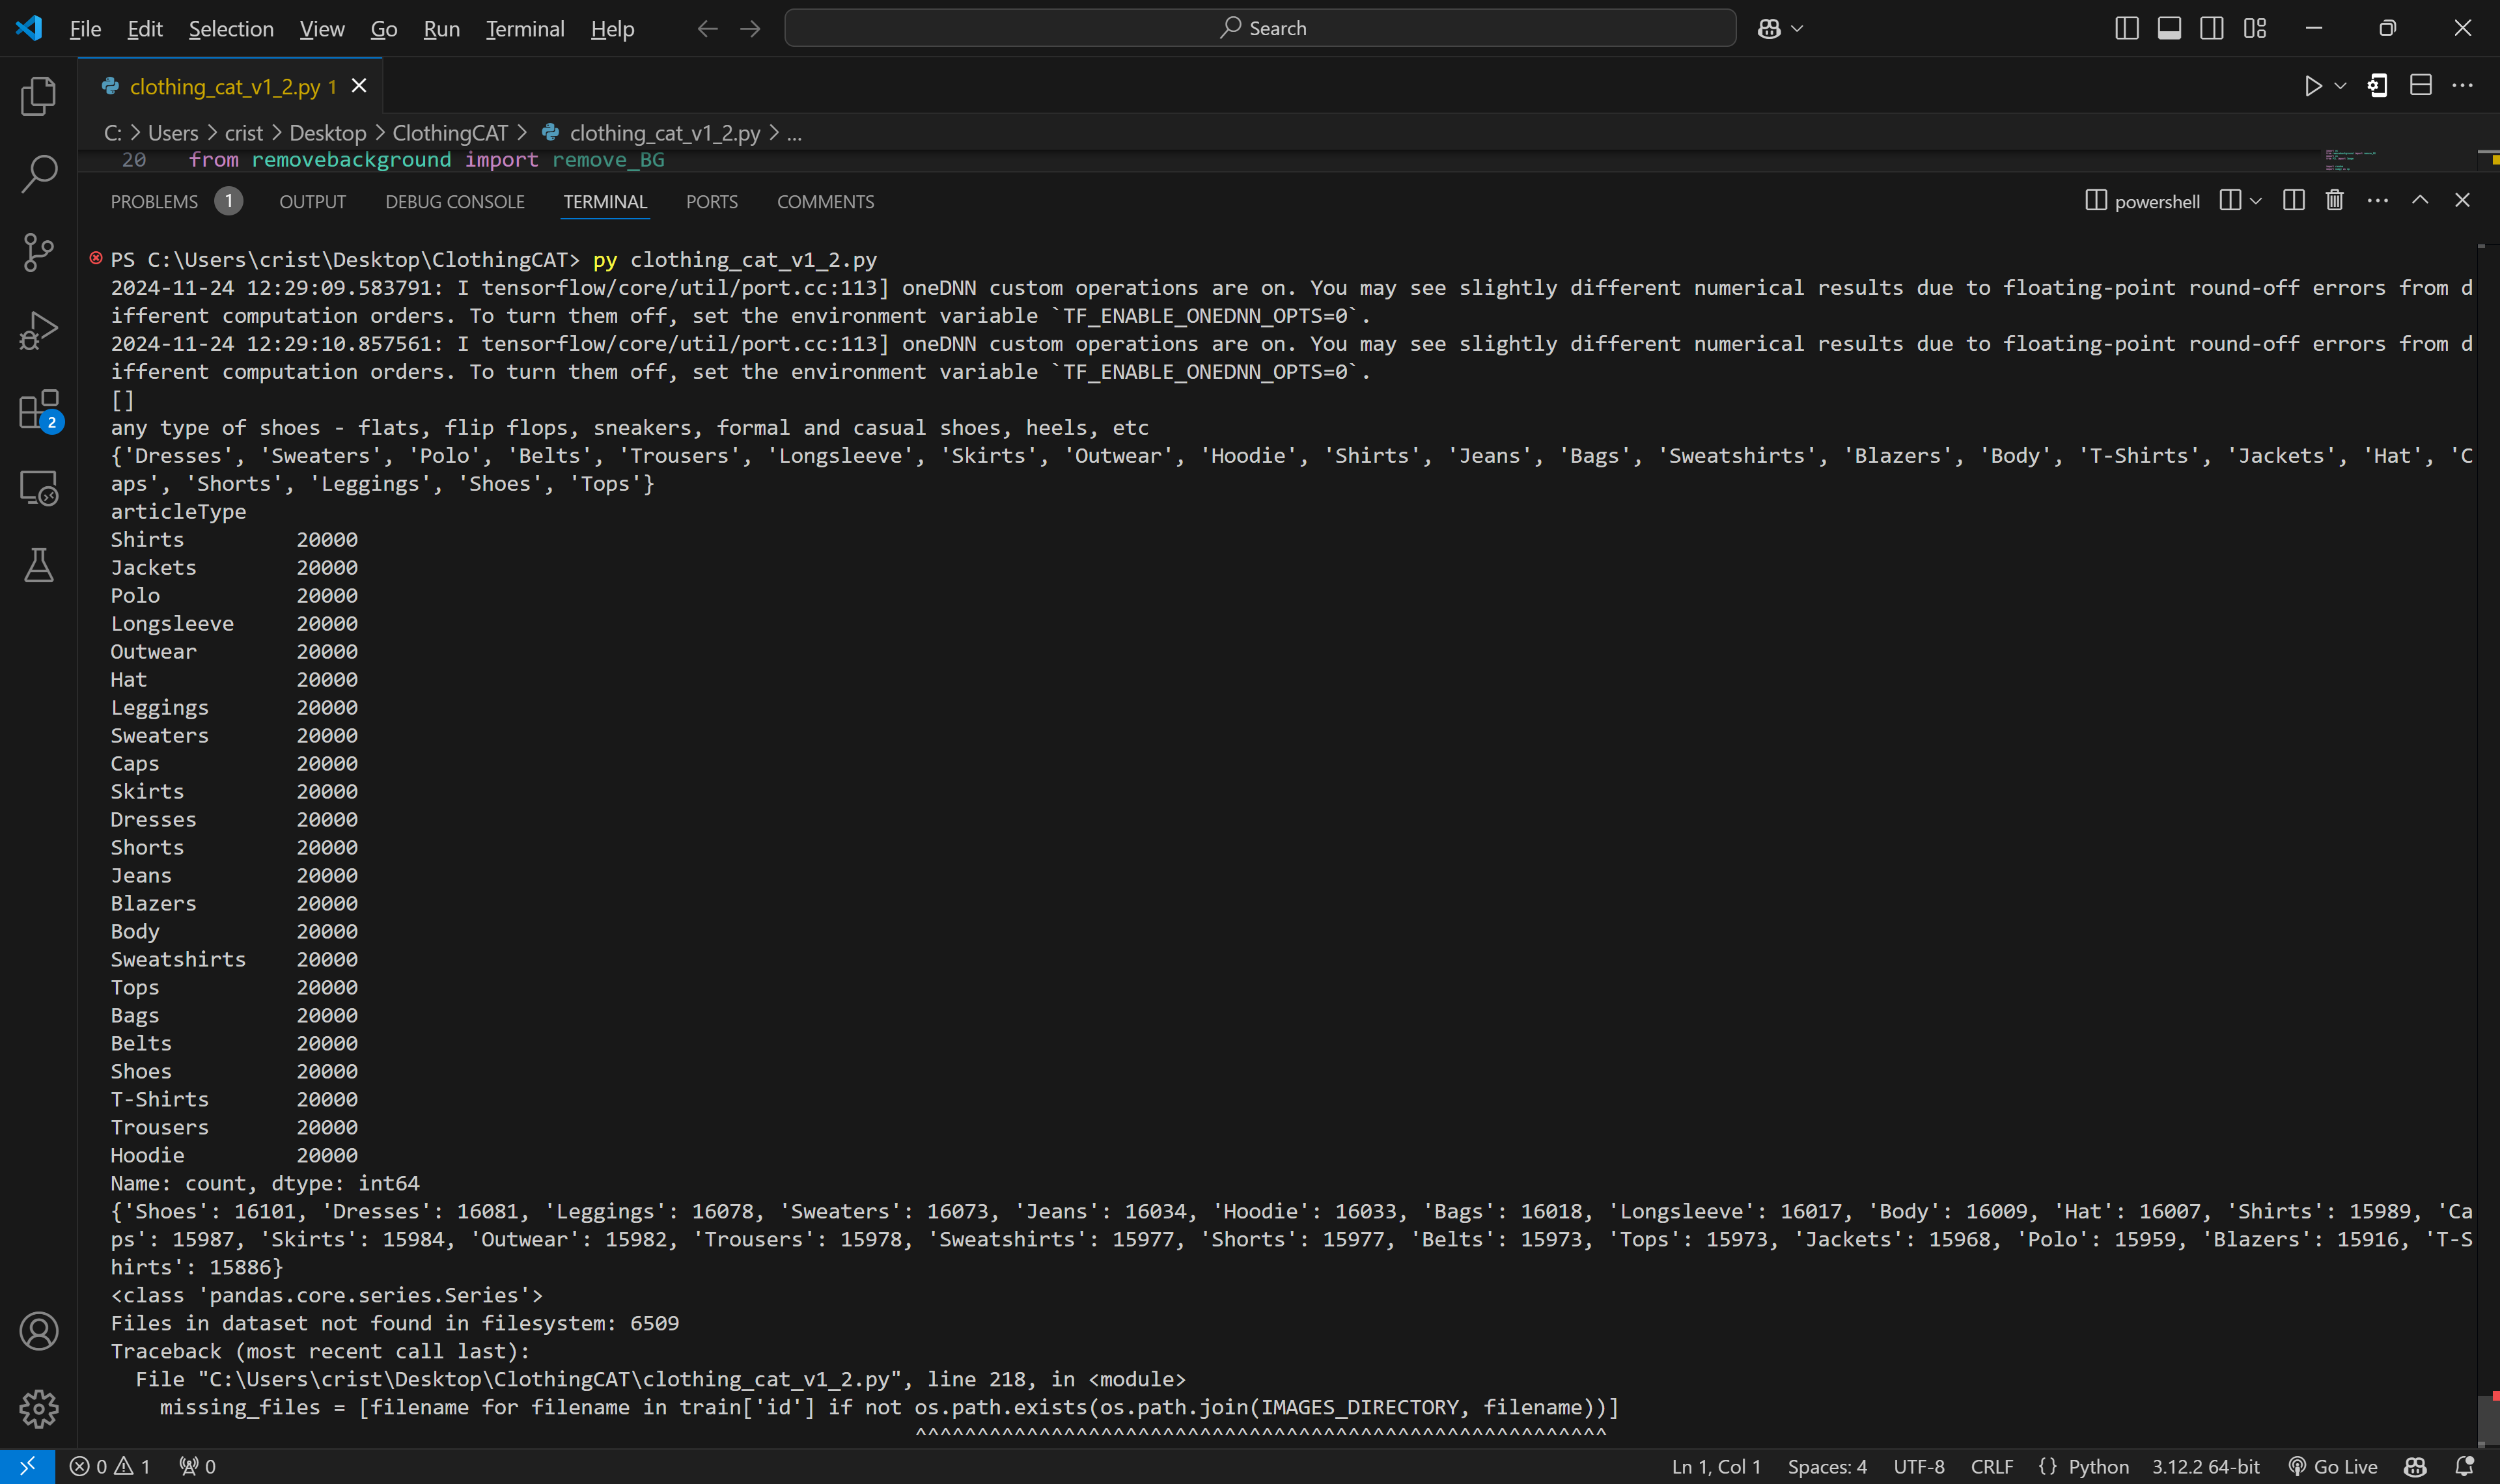This screenshot has height=1484, width=2500.
Task: Toggle the bottom panel layout icon
Action: (2169, 28)
